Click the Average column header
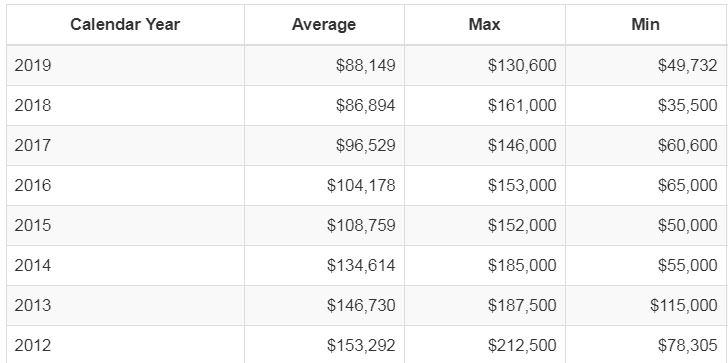 [x=324, y=25]
